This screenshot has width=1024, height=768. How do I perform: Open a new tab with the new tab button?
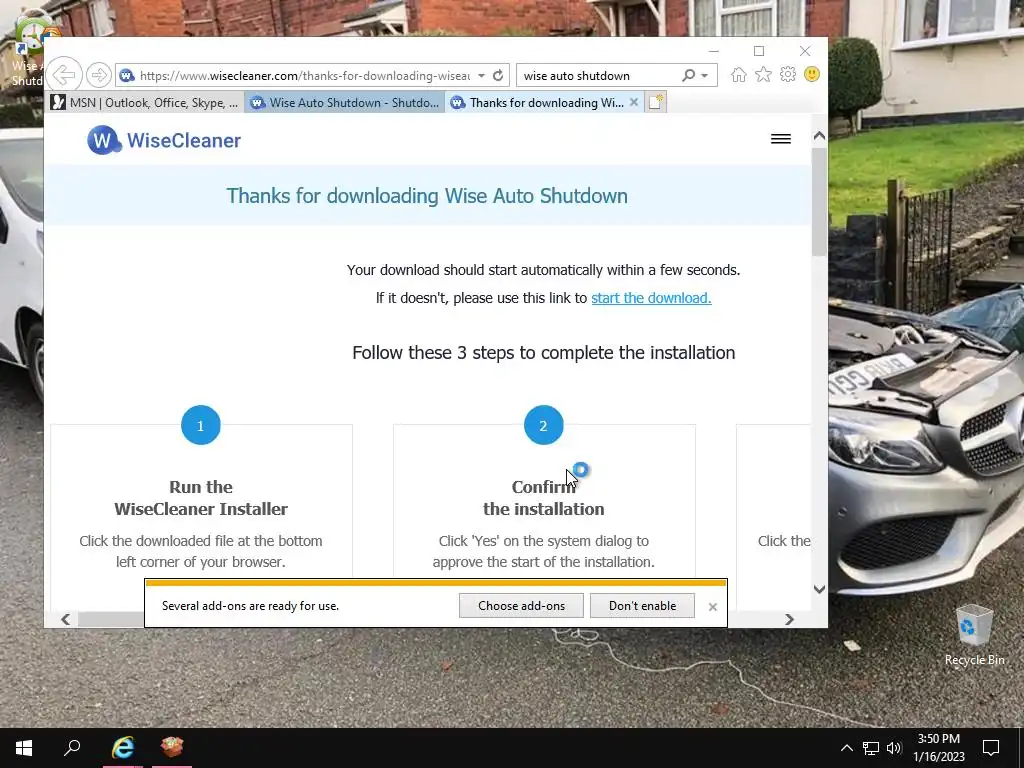(656, 102)
